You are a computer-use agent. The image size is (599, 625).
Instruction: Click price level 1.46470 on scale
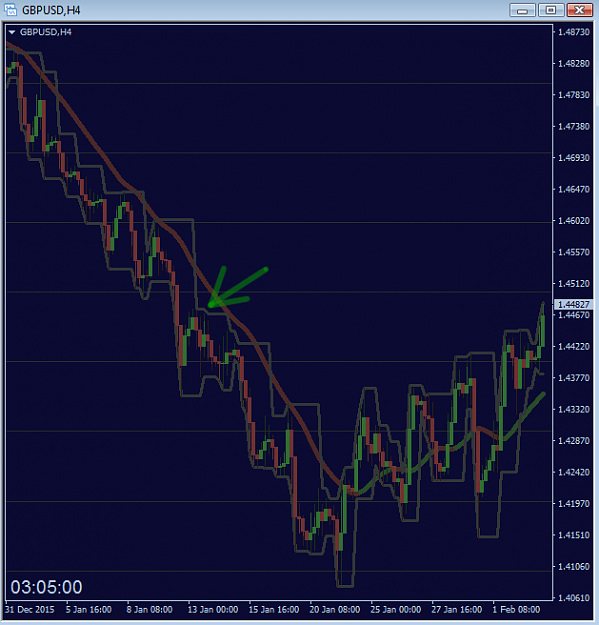pyautogui.click(x=573, y=189)
